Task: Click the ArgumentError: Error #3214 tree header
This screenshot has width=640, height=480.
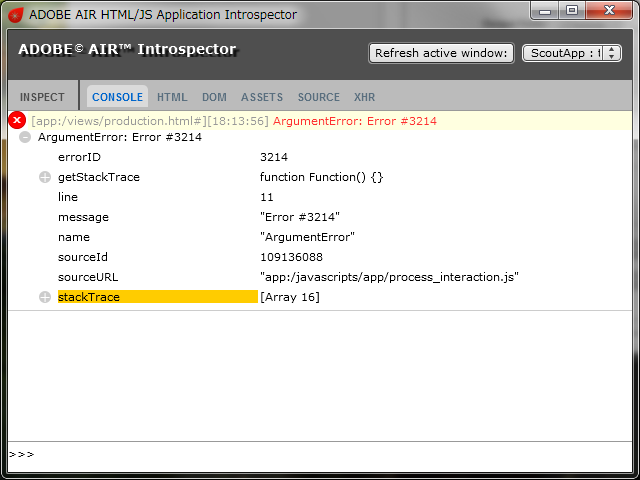Action: 120,137
